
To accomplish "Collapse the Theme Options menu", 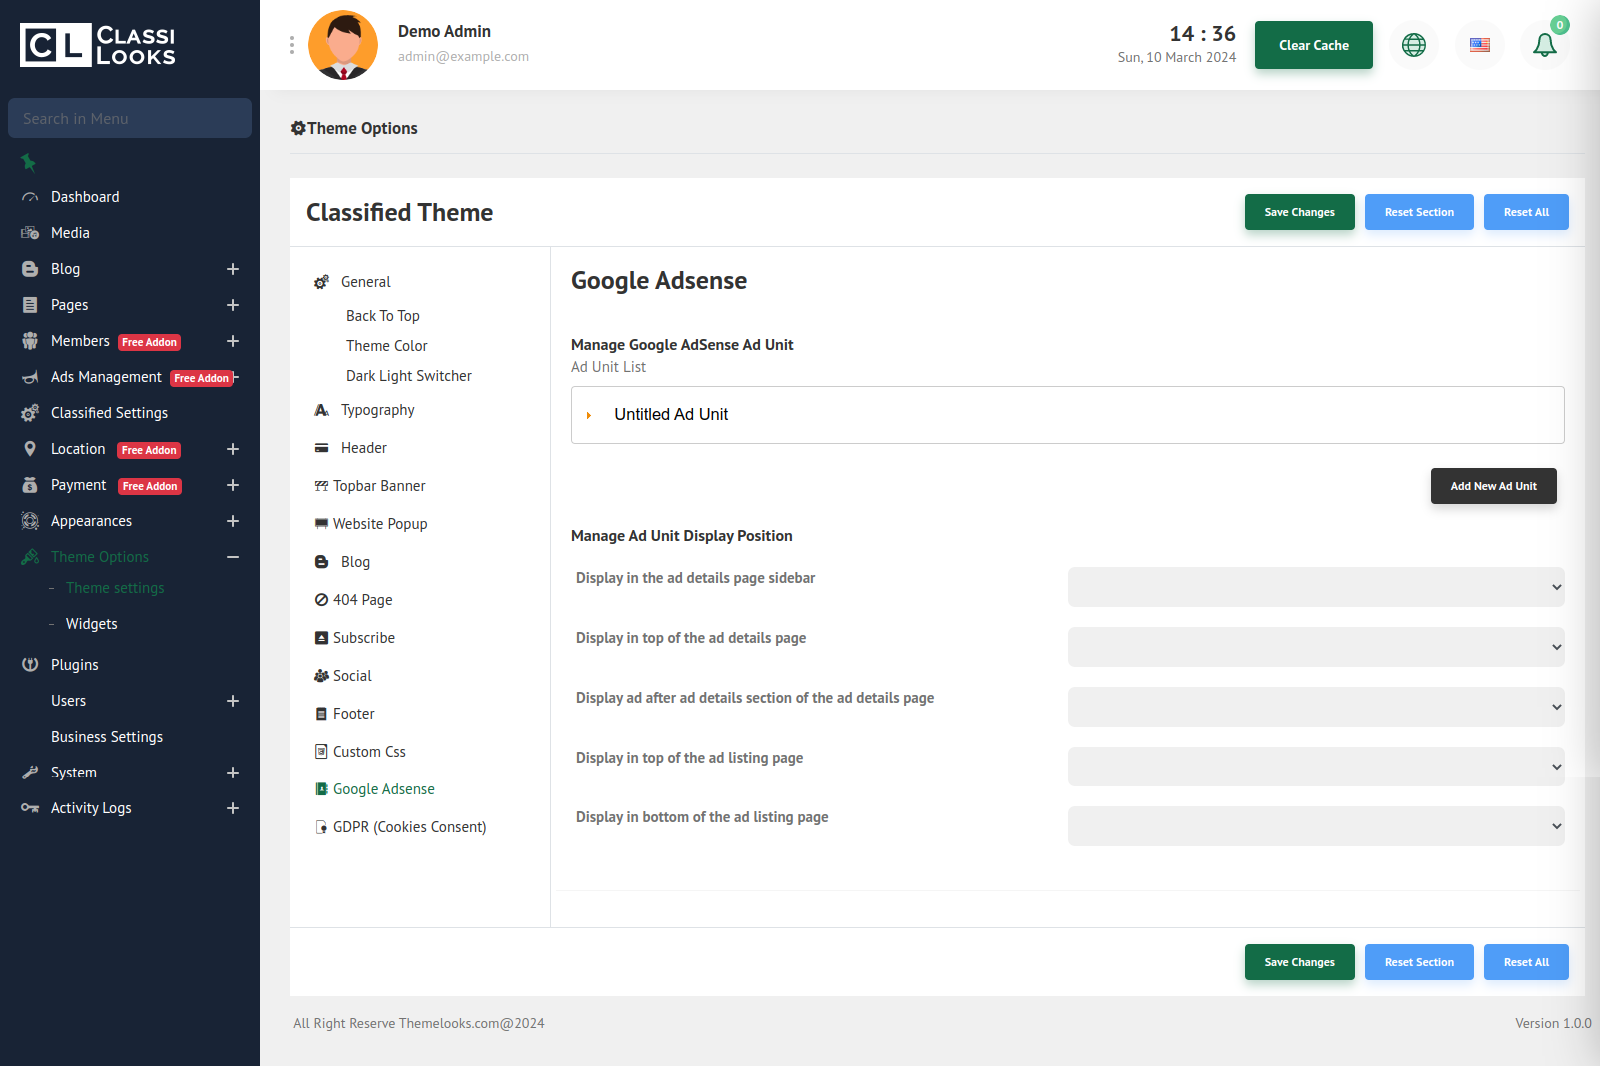I will (x=232, y=557).
